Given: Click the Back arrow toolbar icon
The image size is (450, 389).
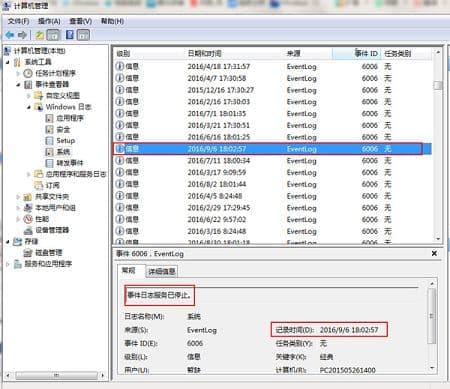Looking at the screenshot, I should point(10,35).
